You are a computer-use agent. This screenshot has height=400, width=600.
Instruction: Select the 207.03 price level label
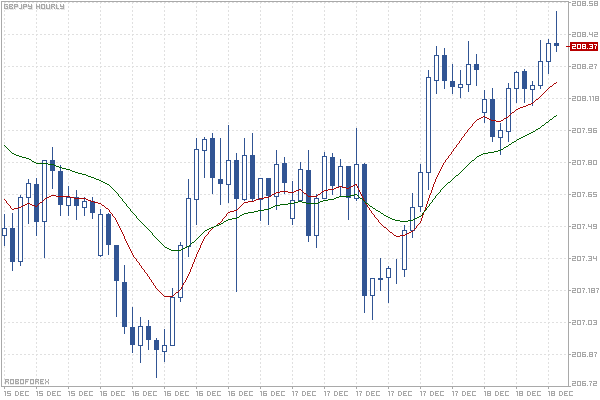pyautogui.click(x=583, y=322)
